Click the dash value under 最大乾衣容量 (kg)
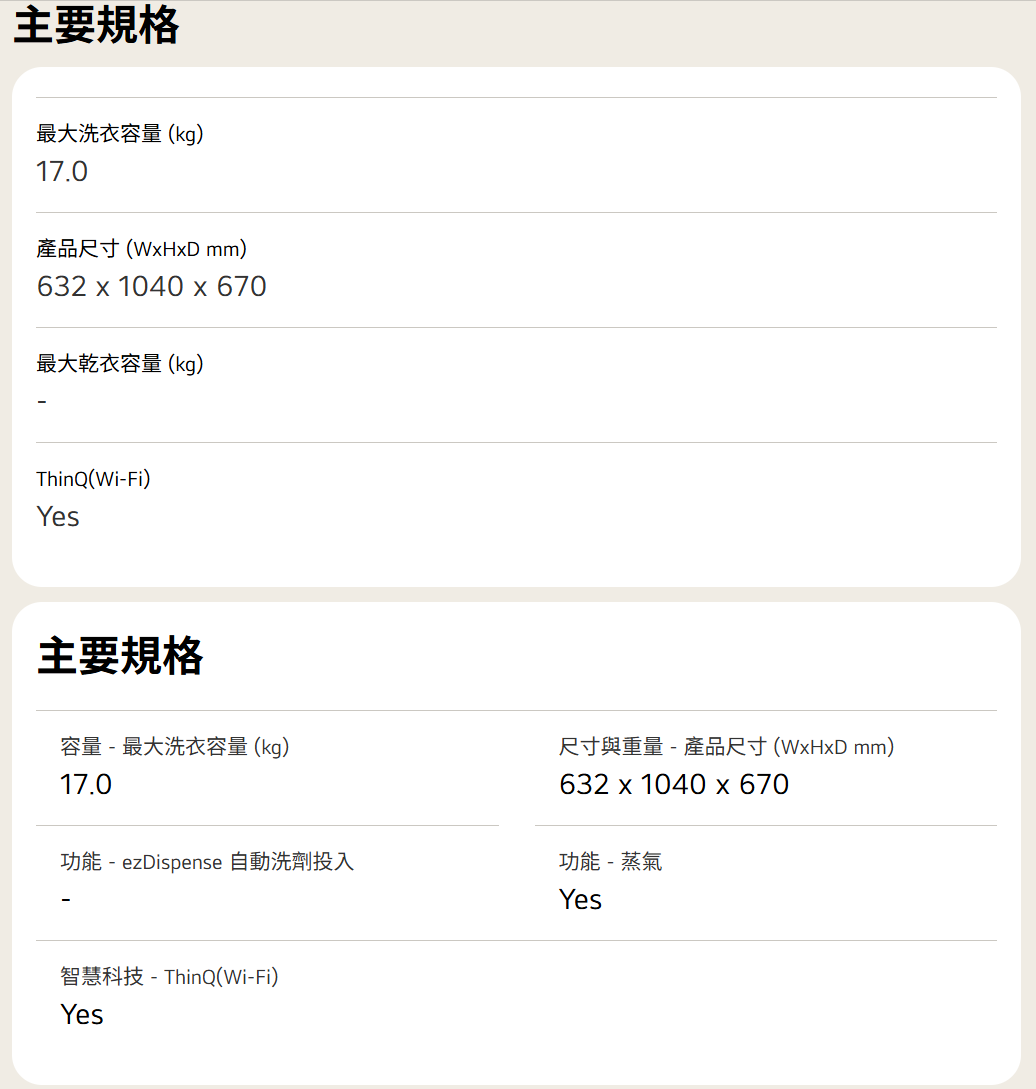1036x1089 pixels. coord(42,402)
